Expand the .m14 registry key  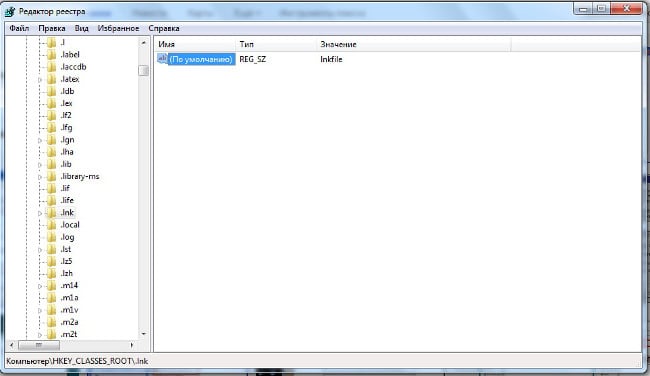pos(40,286)
